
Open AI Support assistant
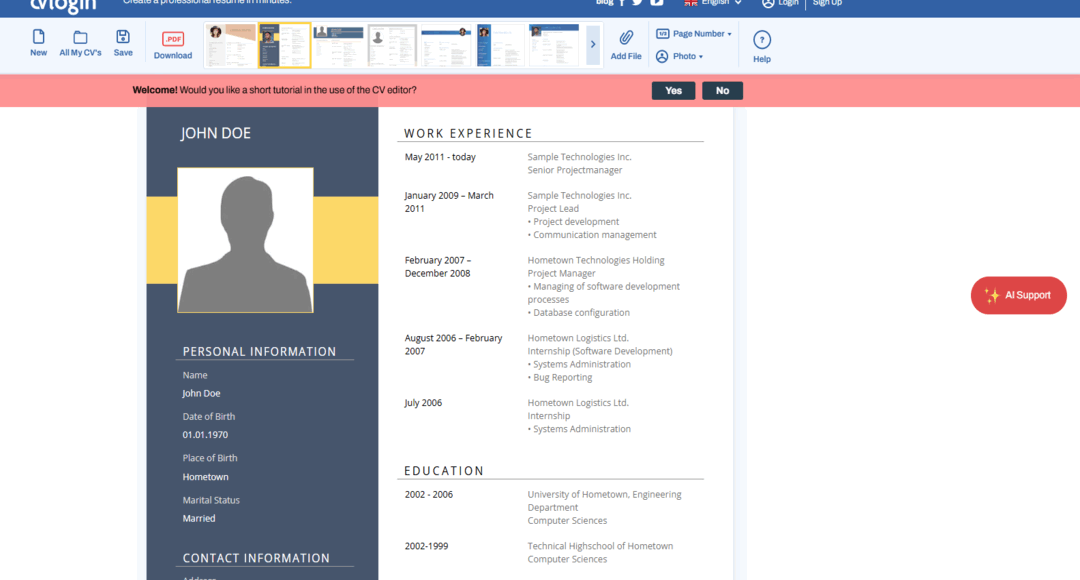(1018, 295)
